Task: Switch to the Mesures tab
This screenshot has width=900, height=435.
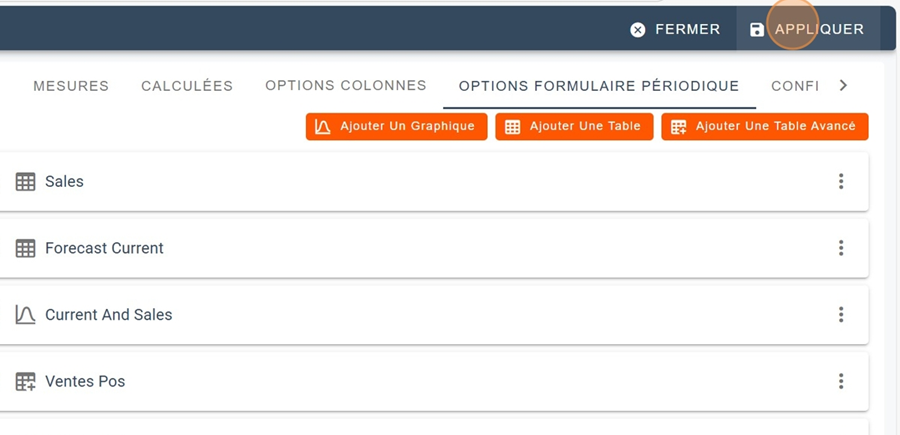Action: tap(71, 86)
